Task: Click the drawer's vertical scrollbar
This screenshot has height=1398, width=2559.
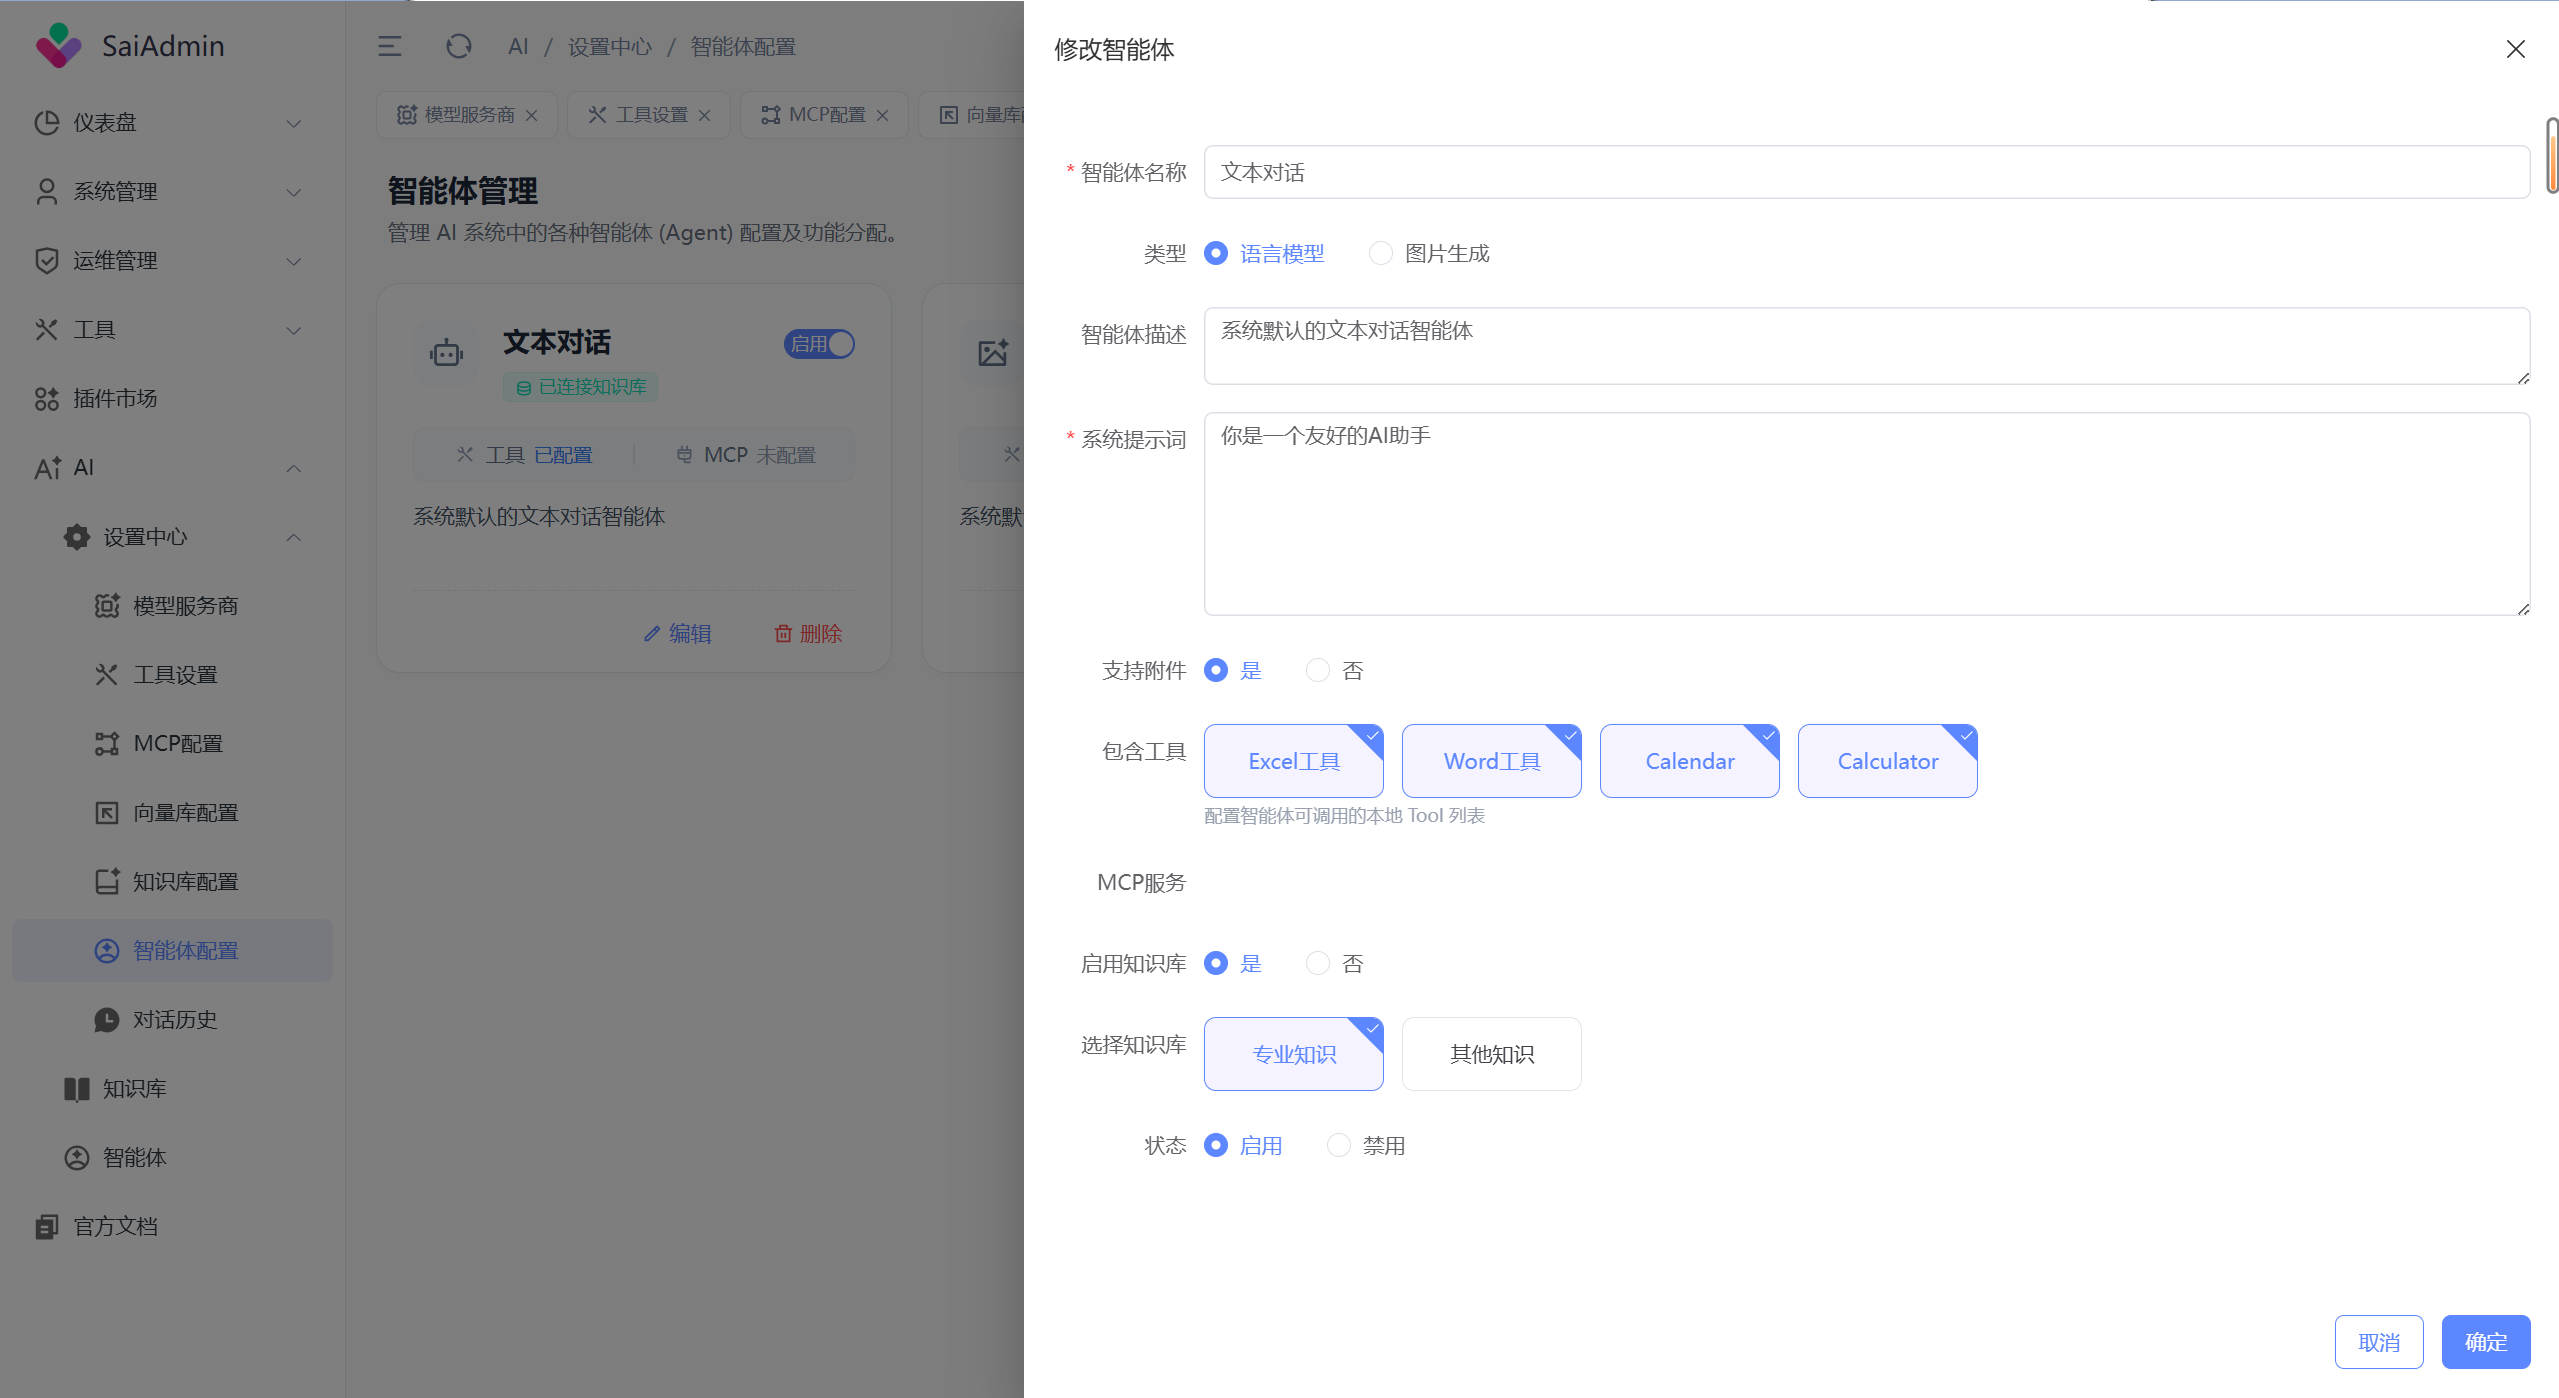Action: coord(2552,156)
